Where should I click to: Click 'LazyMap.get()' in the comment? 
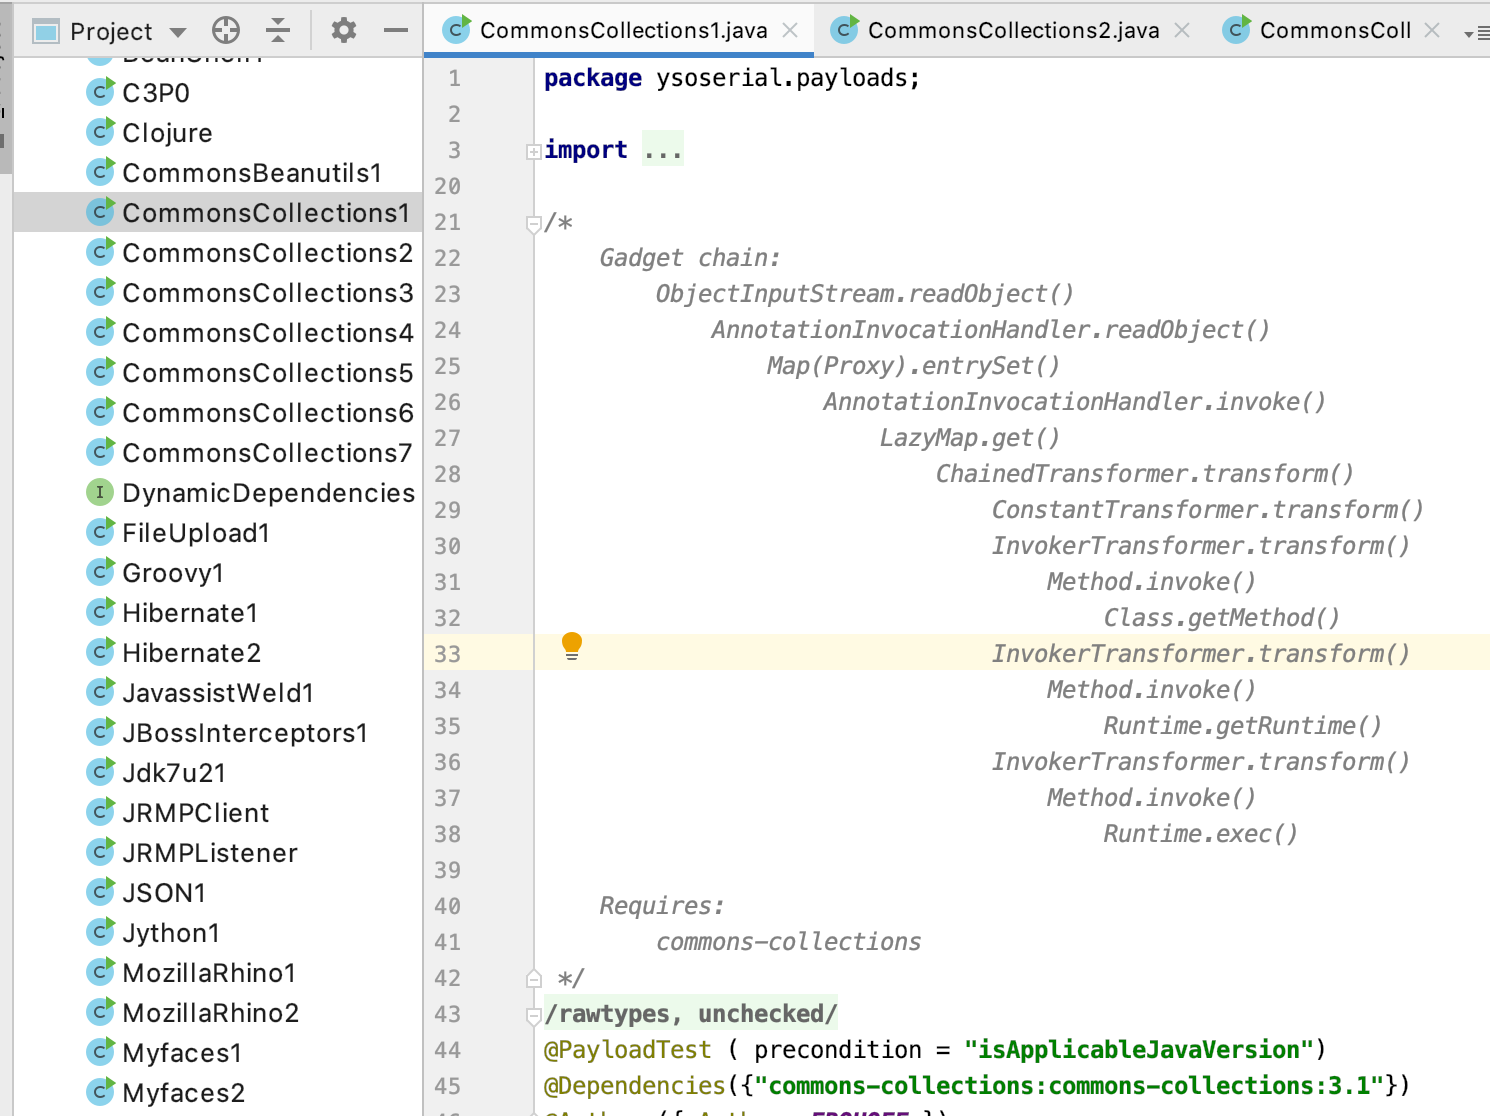tap(969, 438)
